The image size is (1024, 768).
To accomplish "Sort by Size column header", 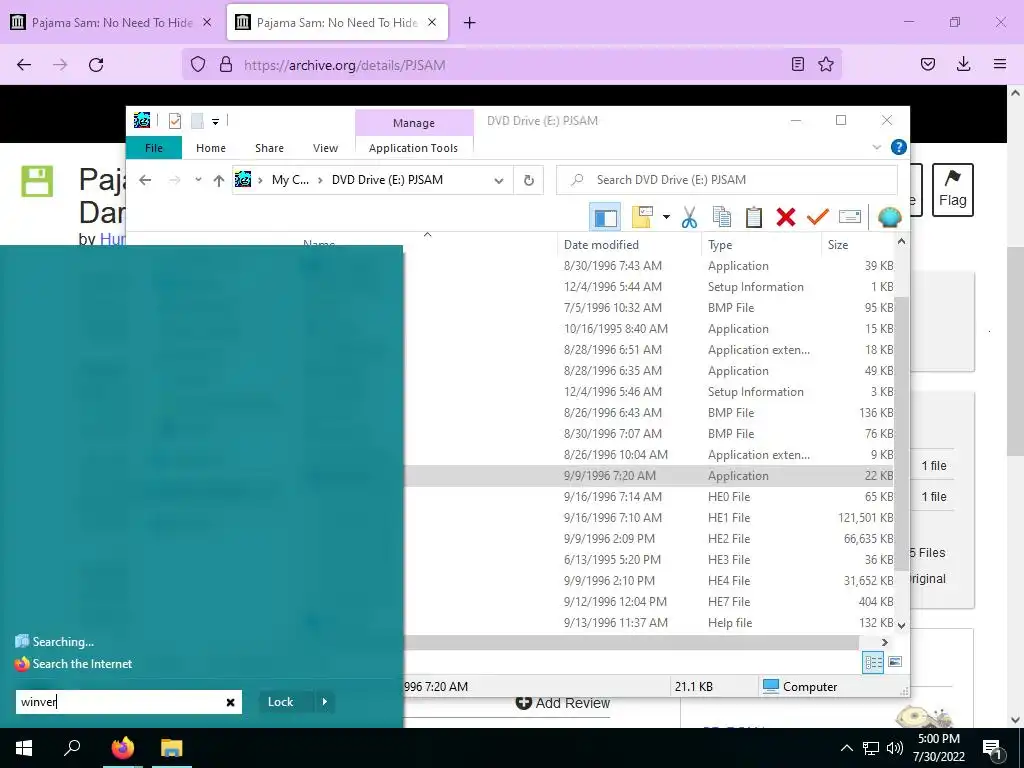I will point(857,245).
